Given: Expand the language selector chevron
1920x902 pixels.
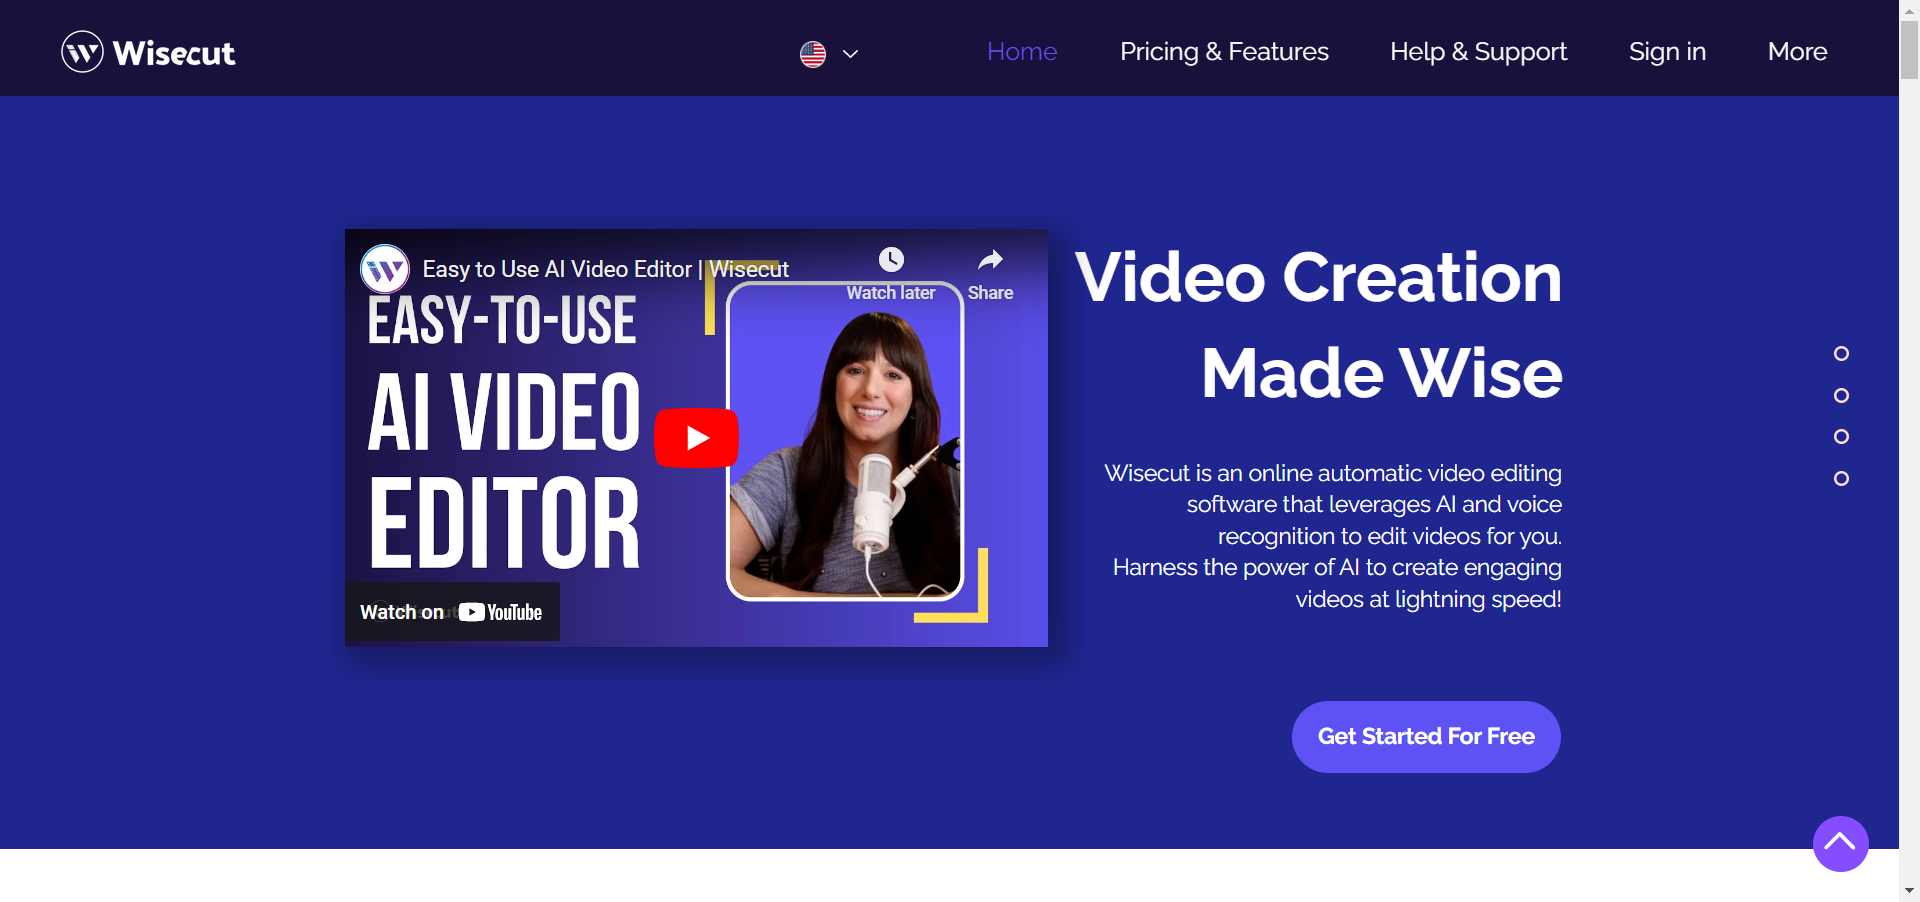Looking at the screenshot, I should coord(849,54).
